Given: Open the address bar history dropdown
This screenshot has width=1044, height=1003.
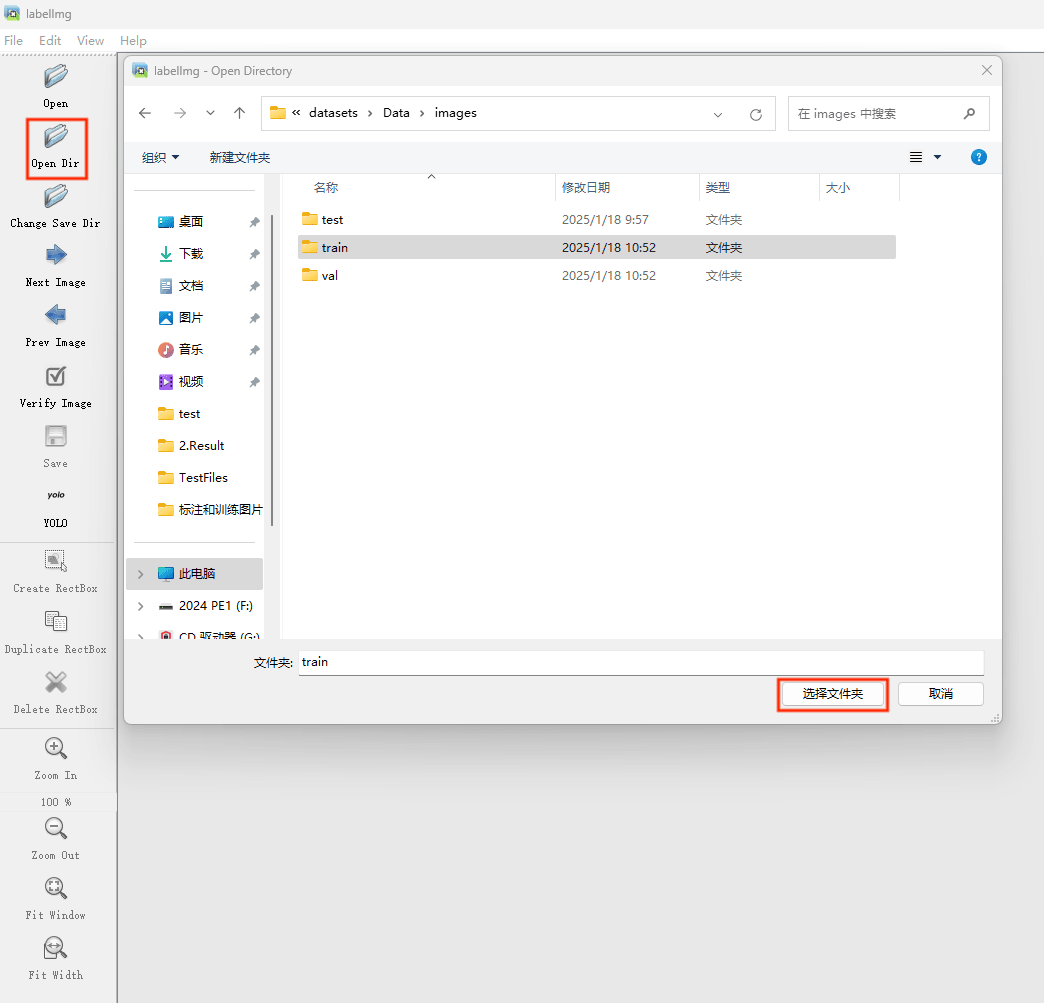Looking at the screenshot, I should [718, 114].
